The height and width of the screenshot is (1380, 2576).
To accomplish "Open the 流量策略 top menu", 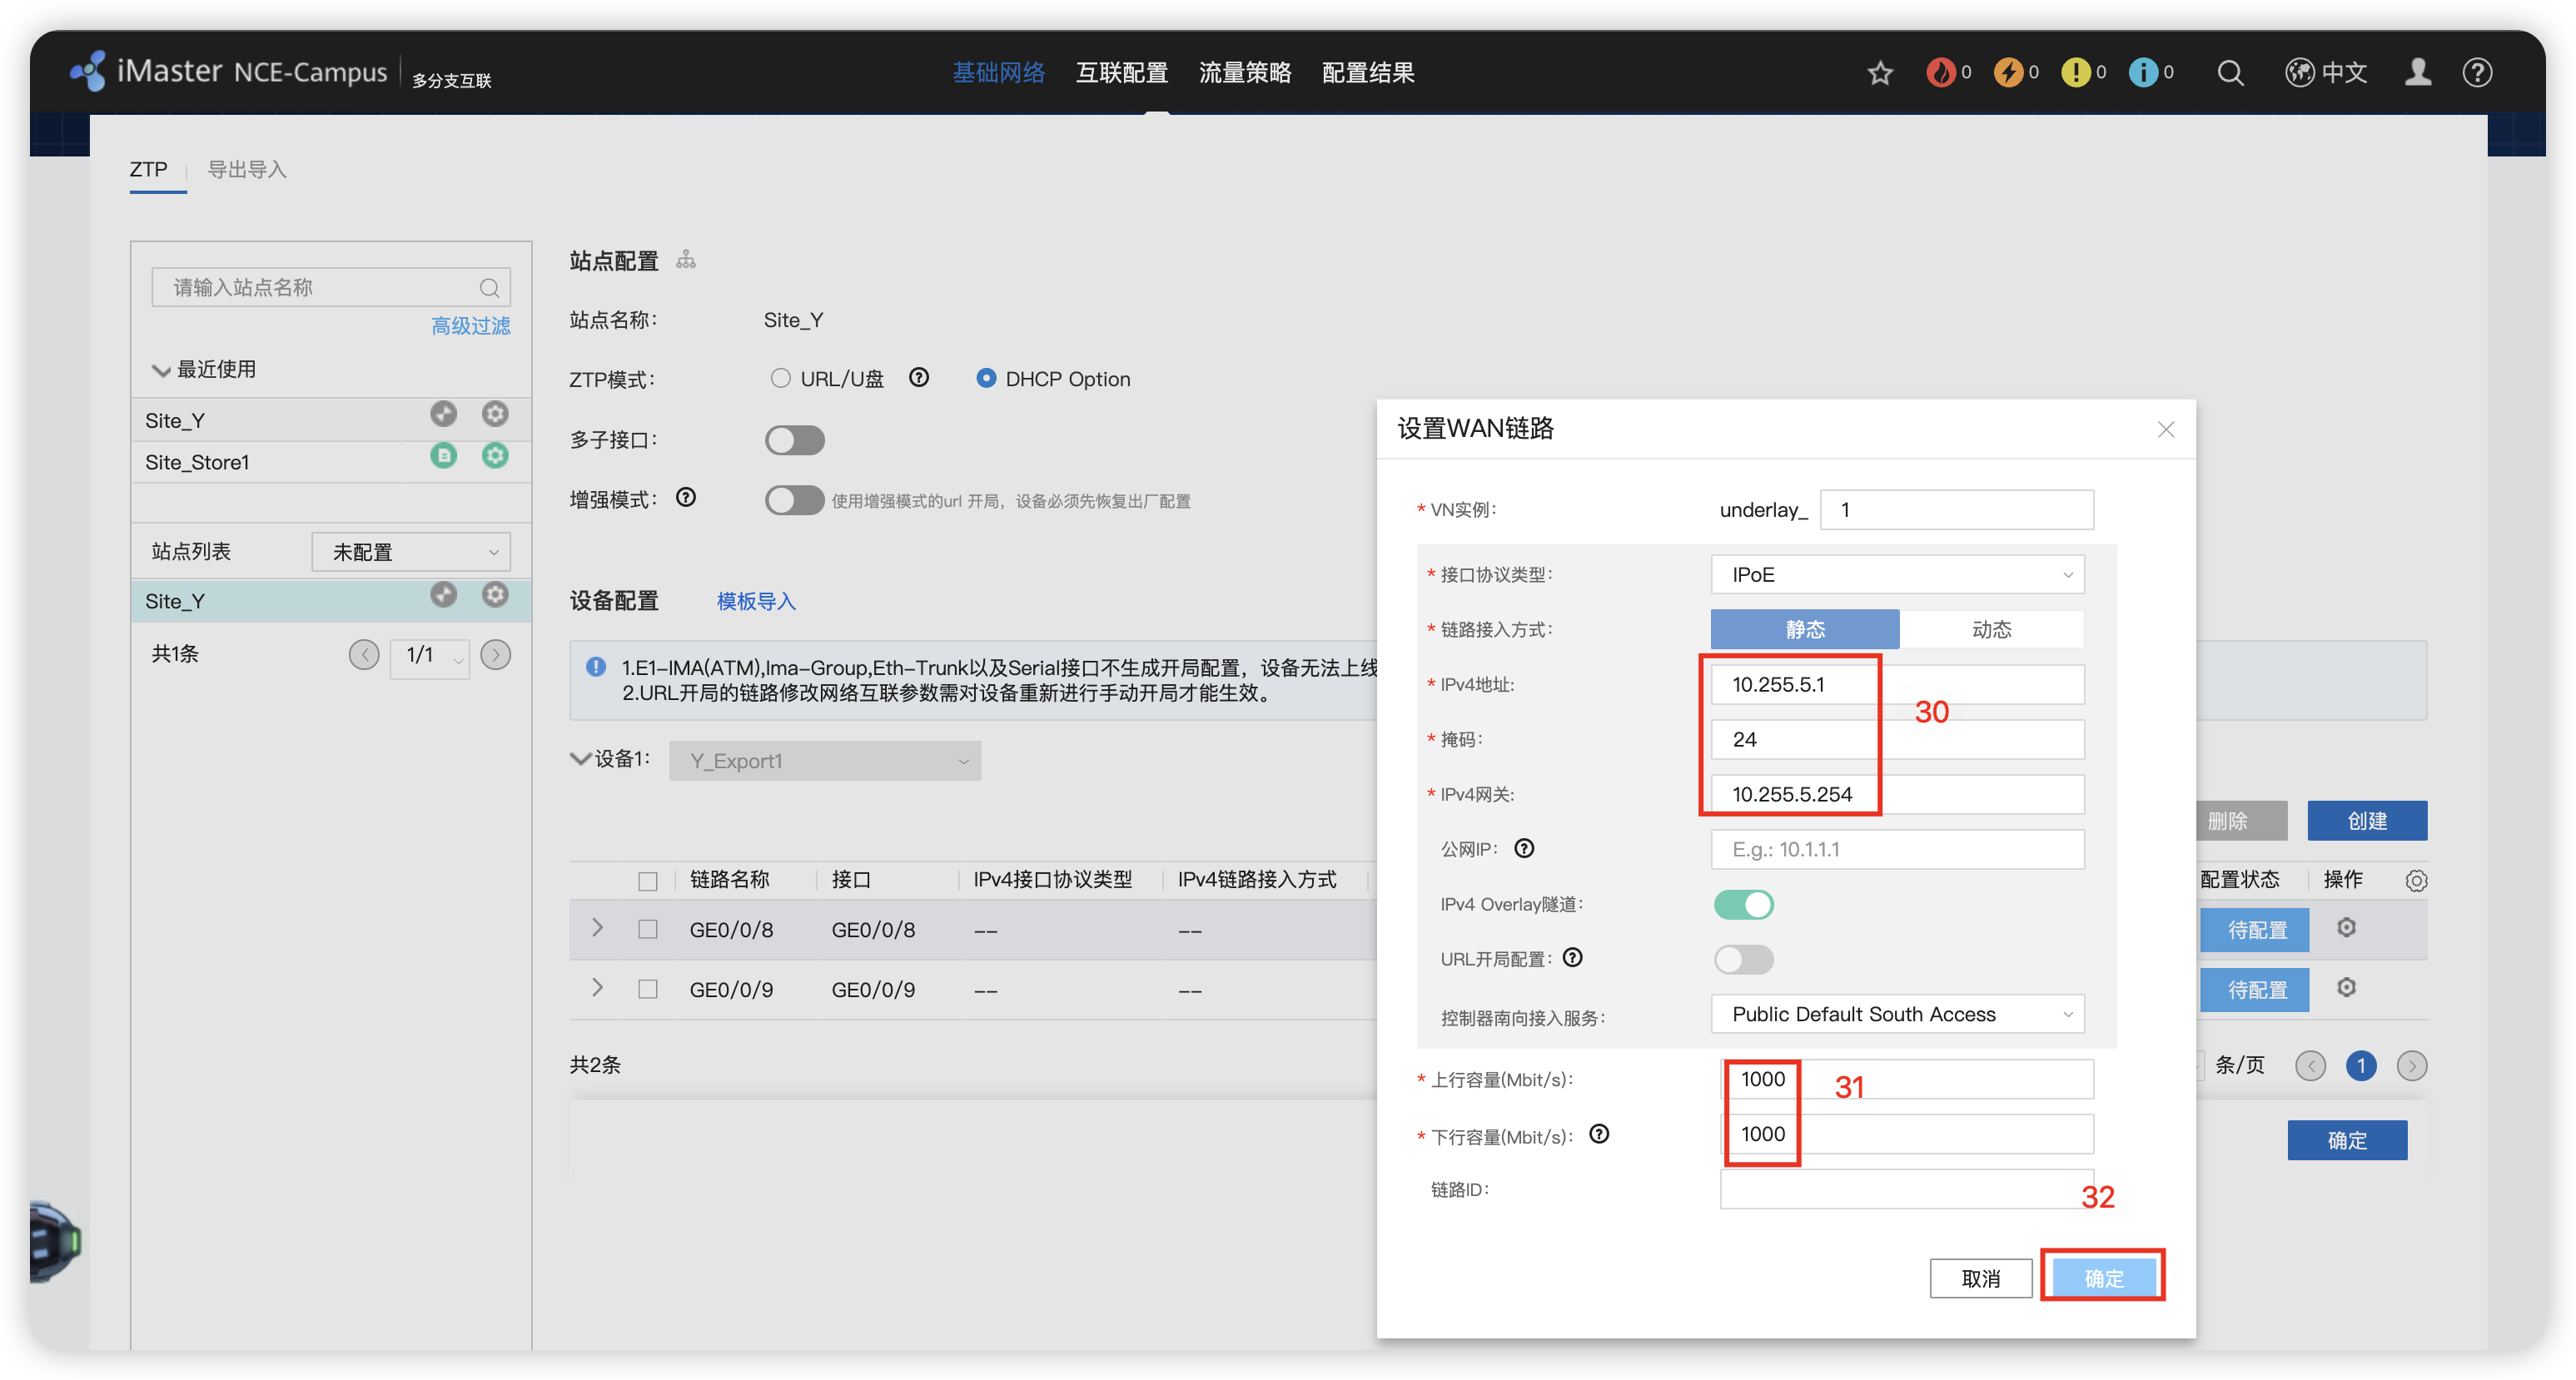I will point(1244,73).
